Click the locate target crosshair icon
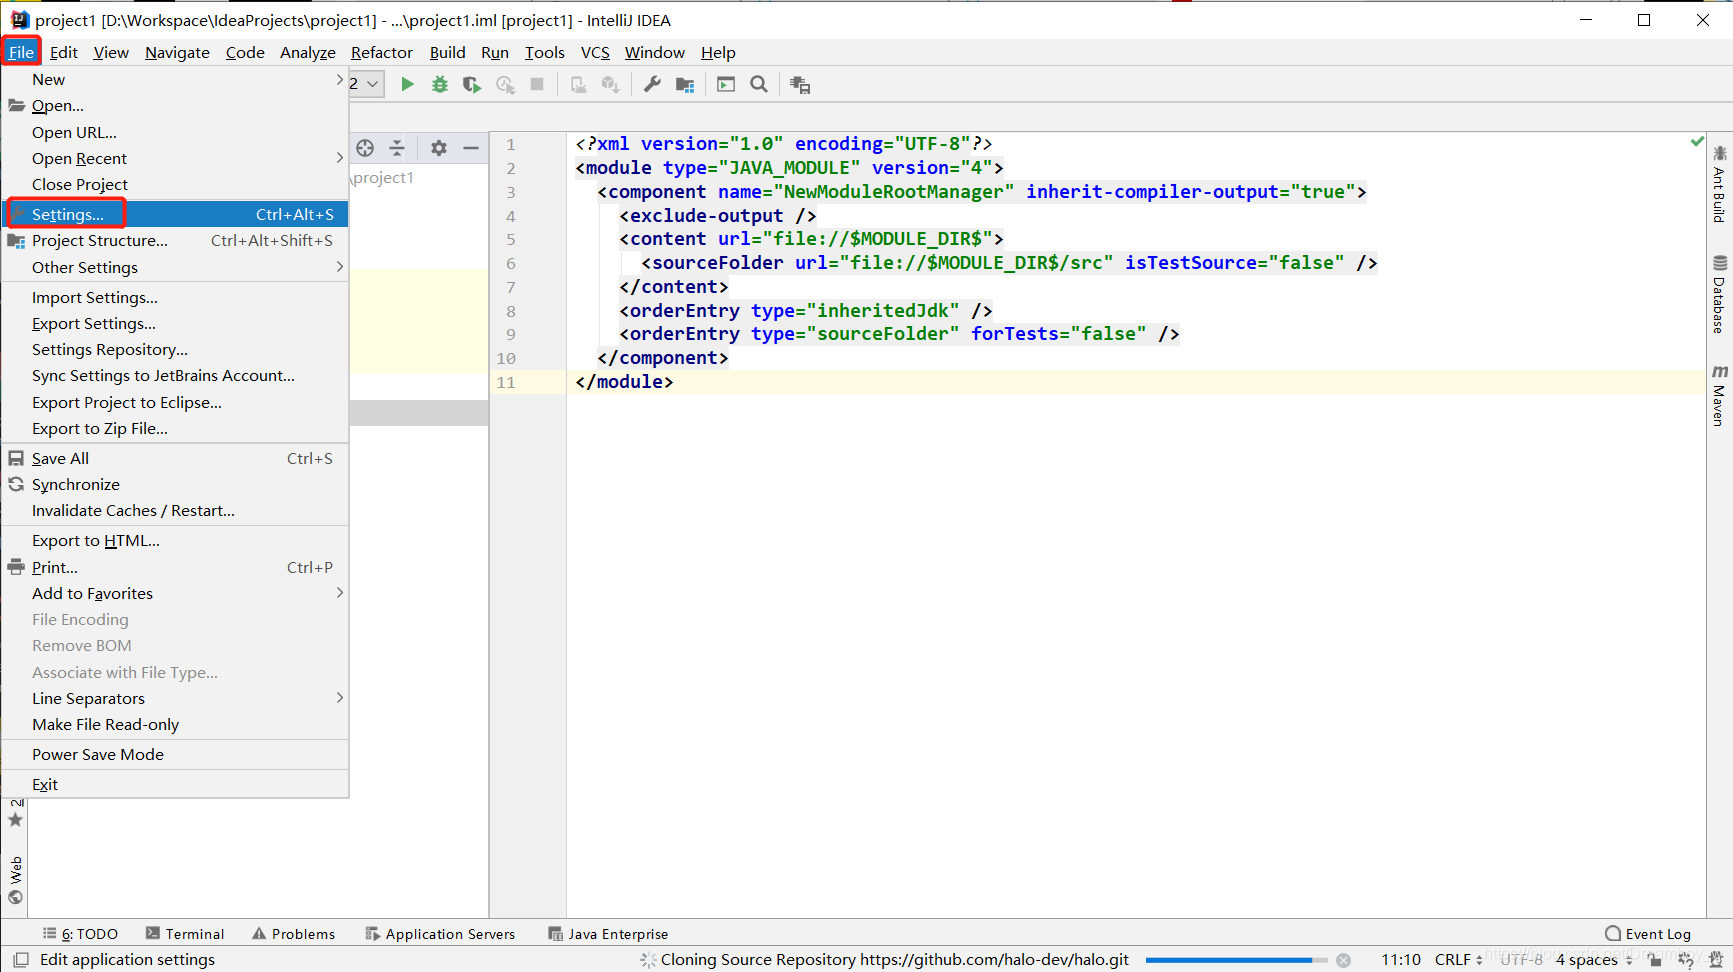 point(365,148)
